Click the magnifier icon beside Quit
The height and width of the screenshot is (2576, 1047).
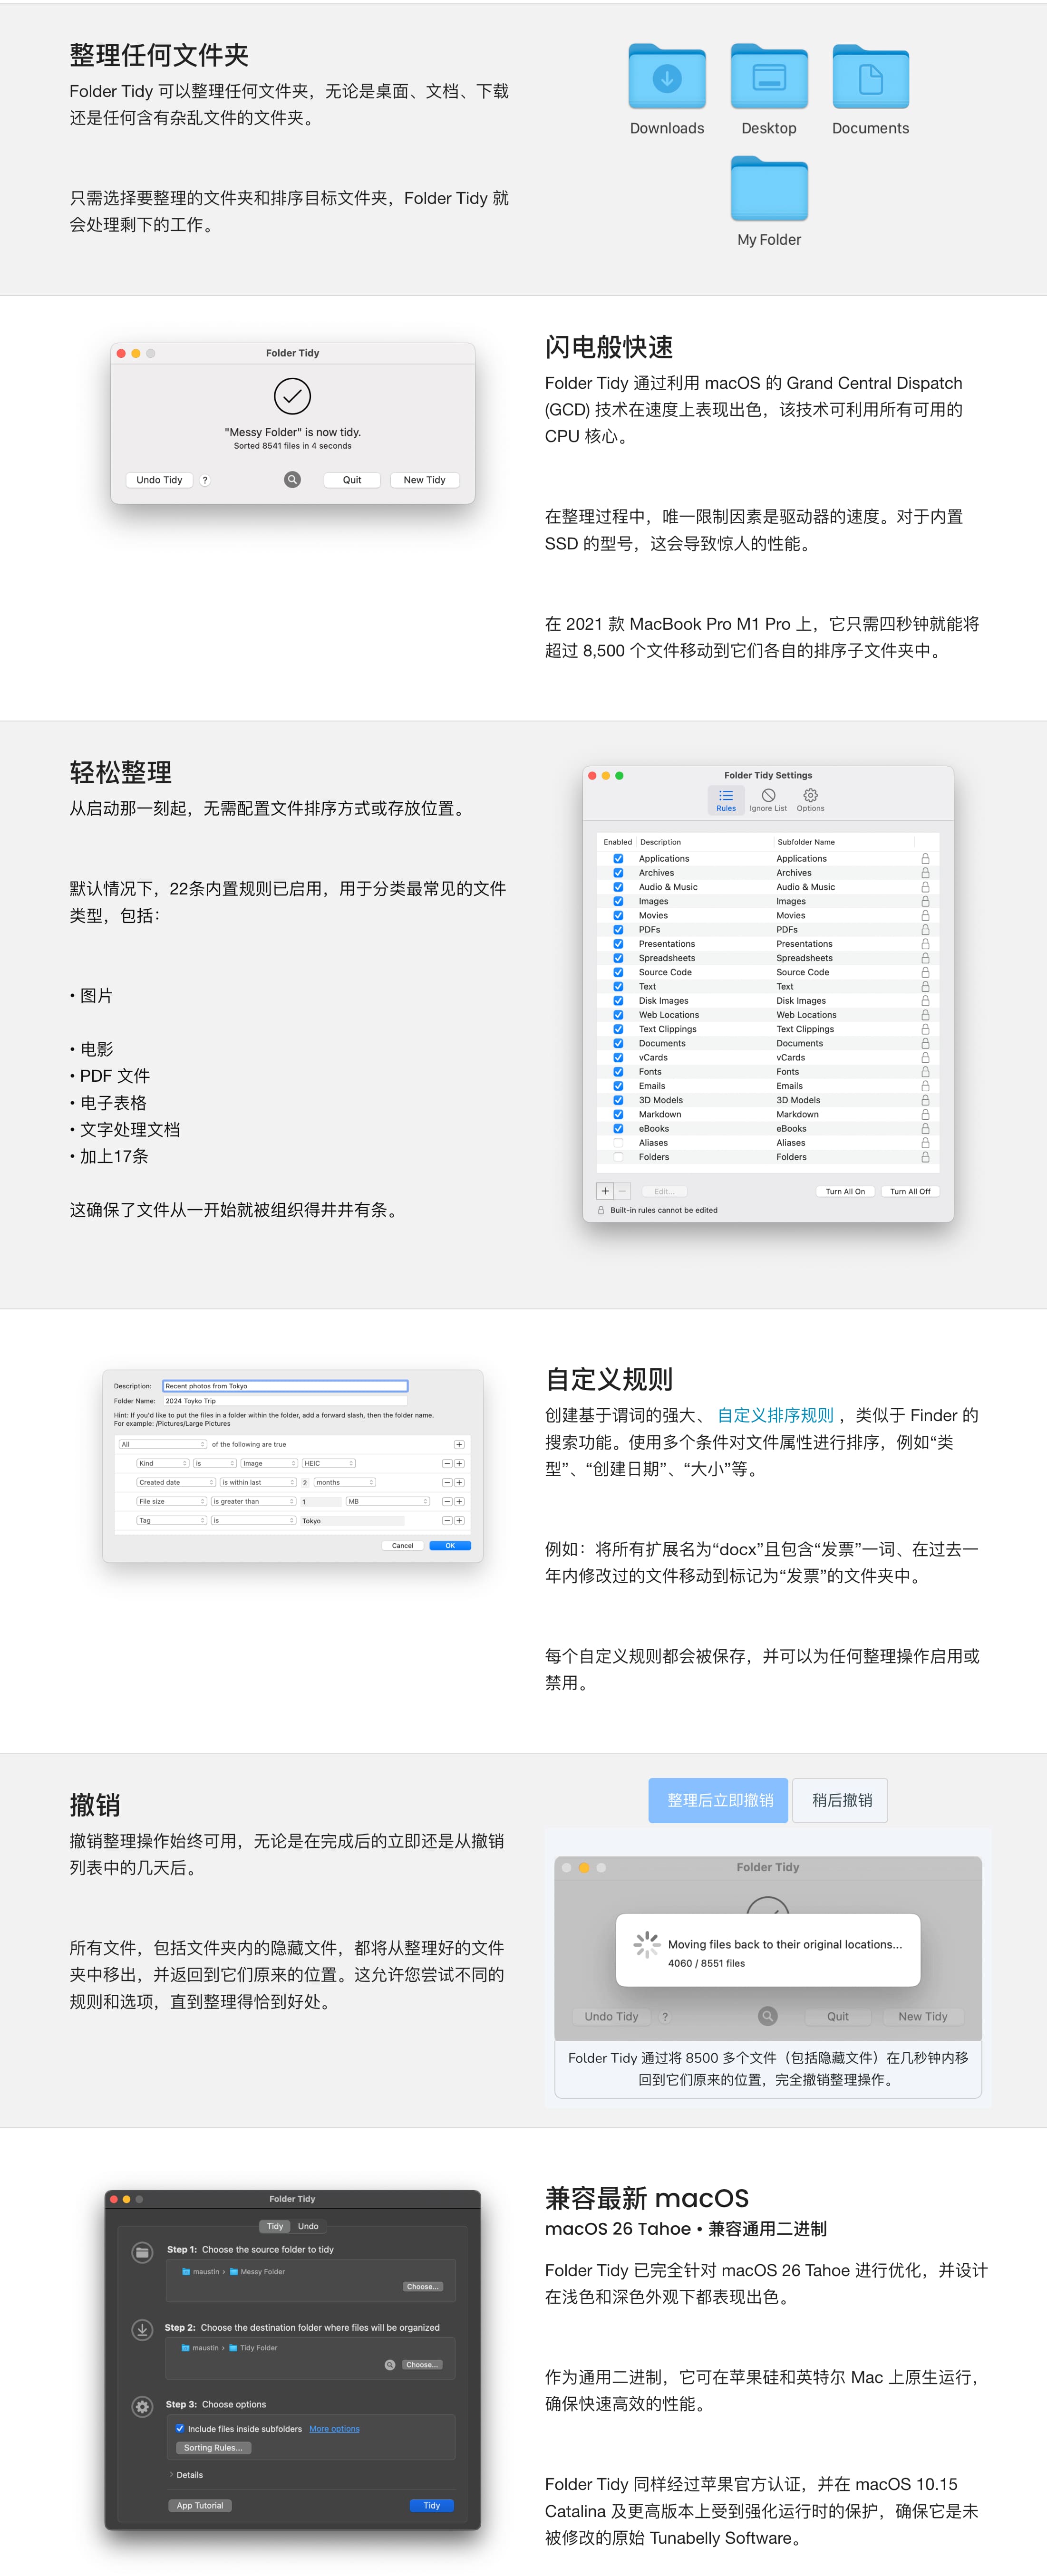tap(292, 480)
